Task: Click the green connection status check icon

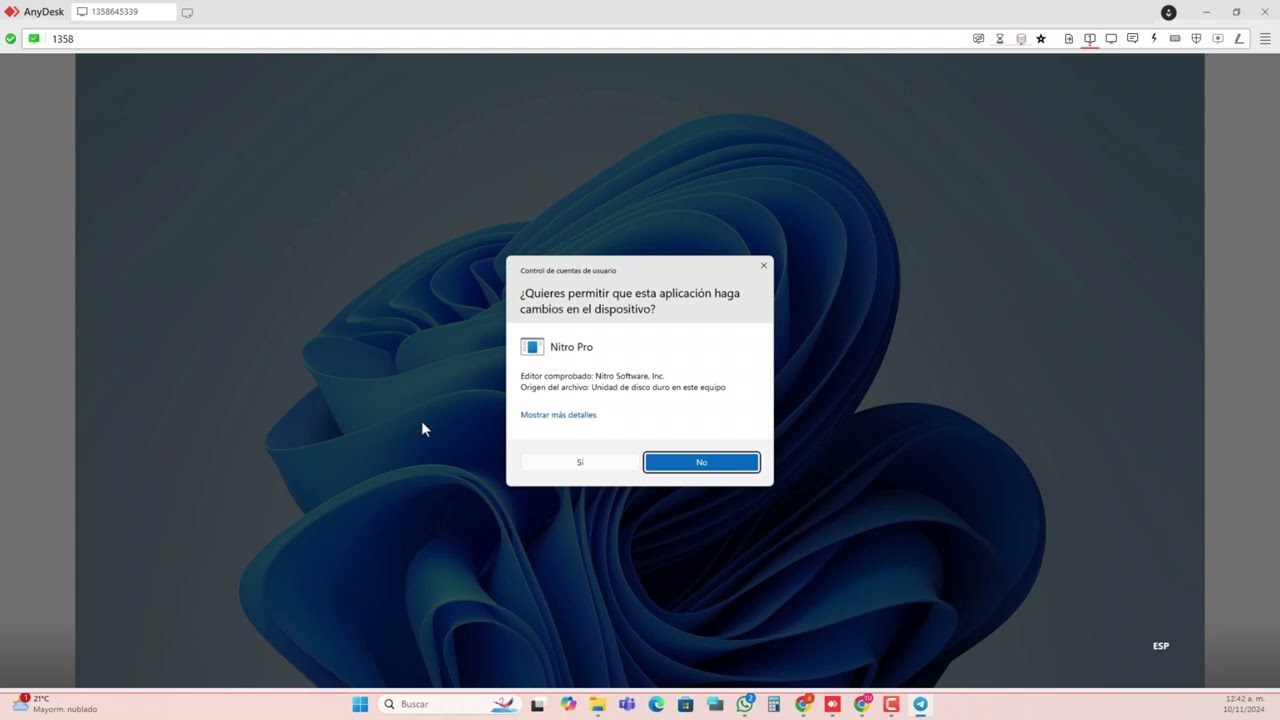Action: 10,39
